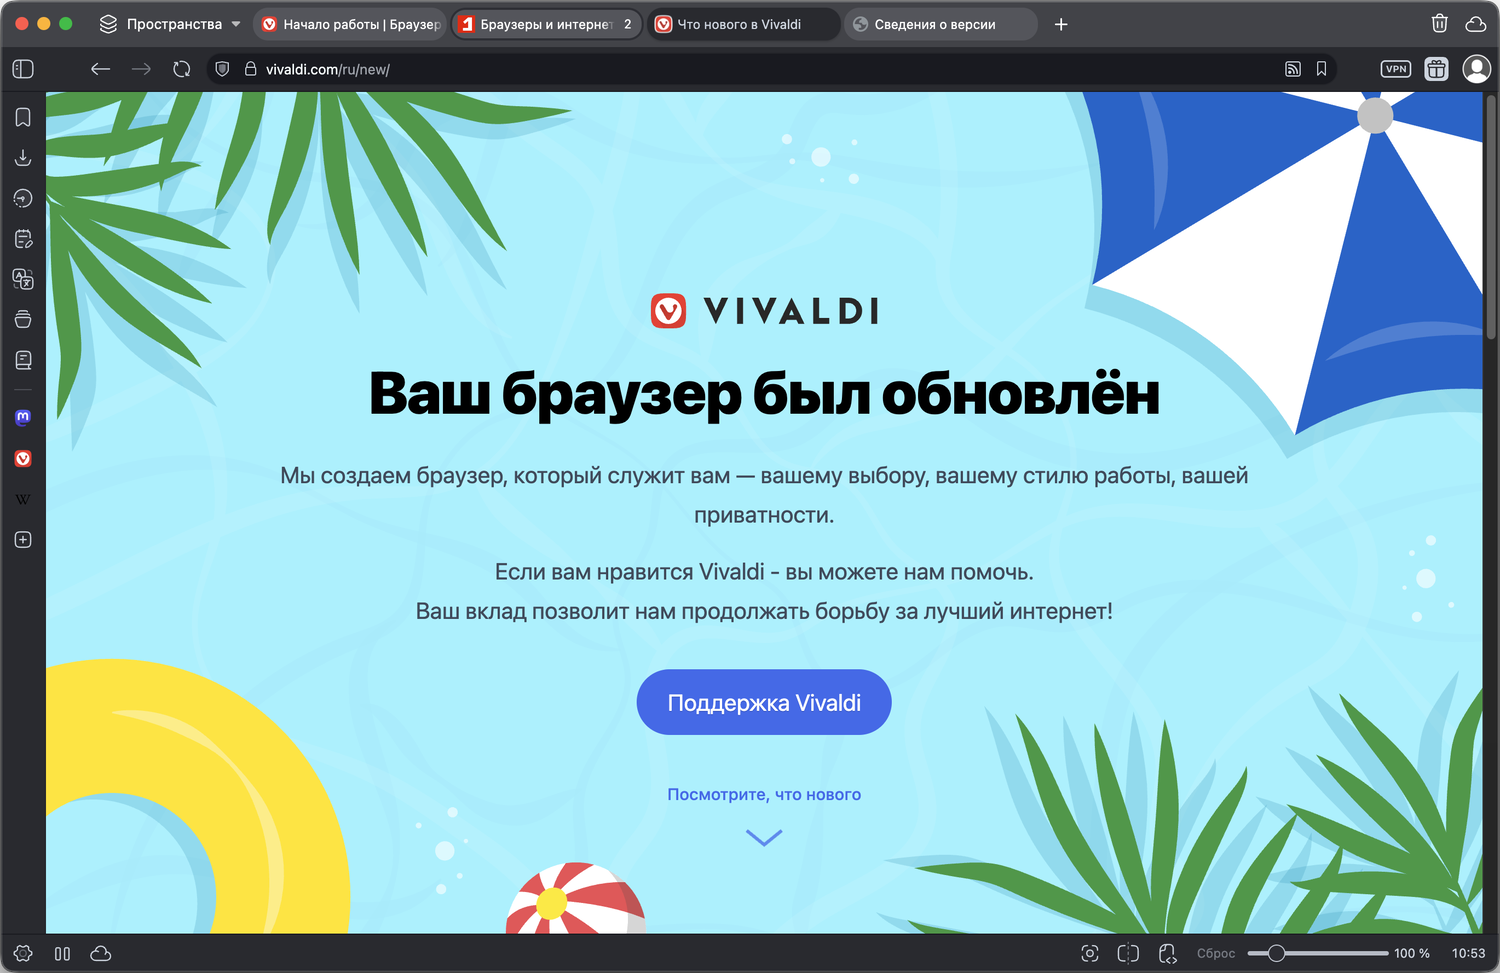Open the Vivaldi web panel in sidebar
Viewport: 1500px width, 973px height.
[x=23, y=458]
